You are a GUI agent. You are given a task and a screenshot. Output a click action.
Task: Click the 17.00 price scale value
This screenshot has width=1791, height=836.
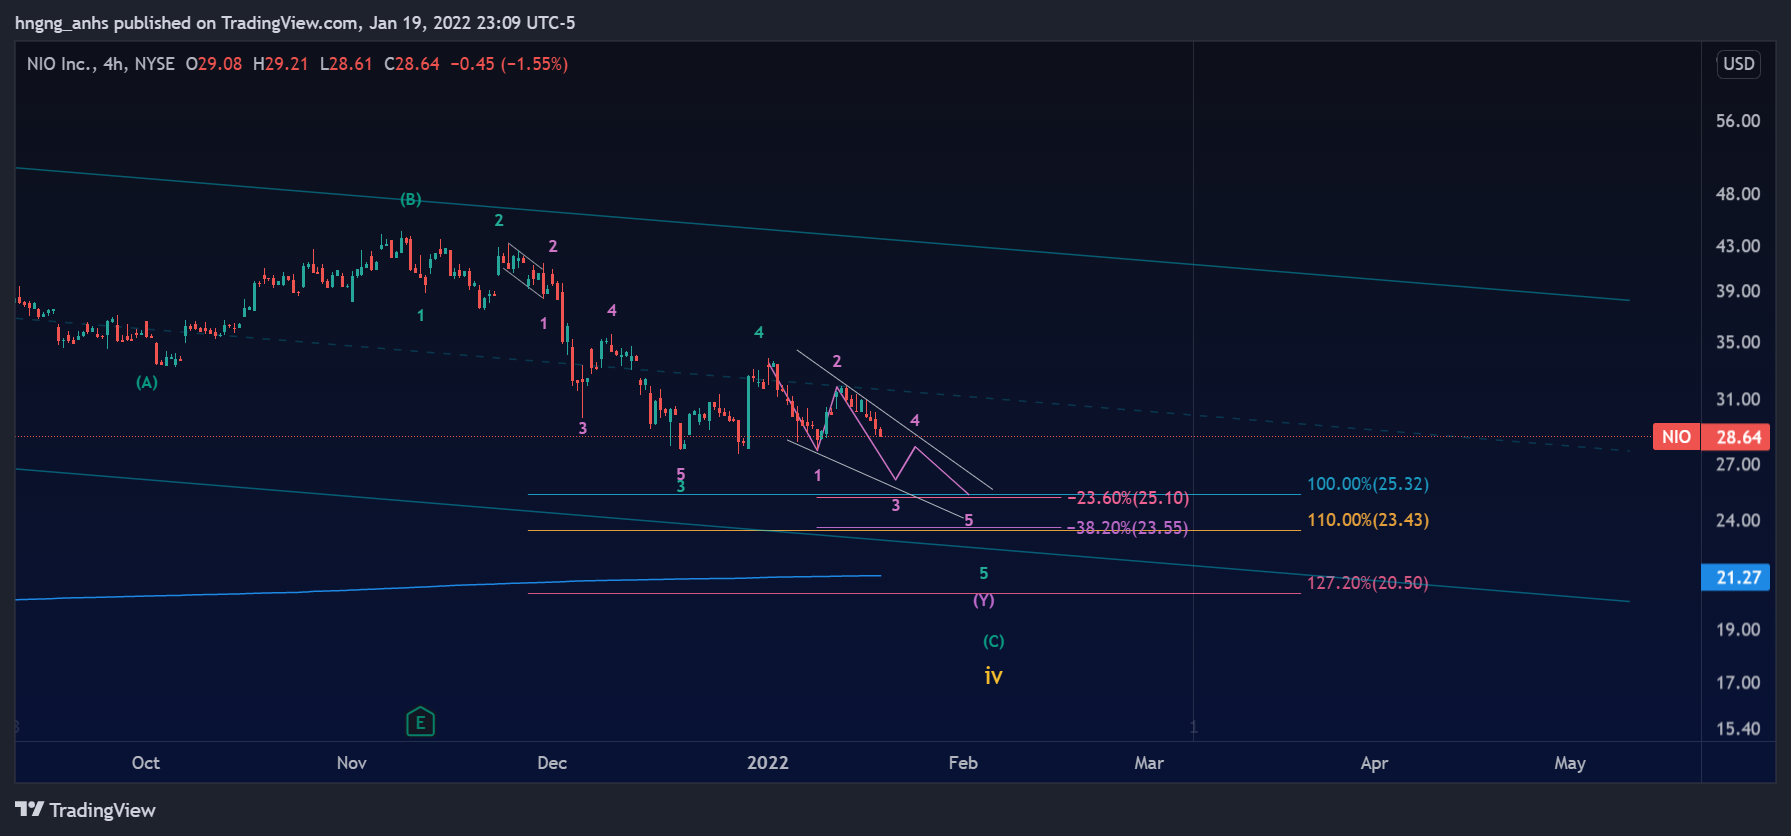click(1738, 683)
